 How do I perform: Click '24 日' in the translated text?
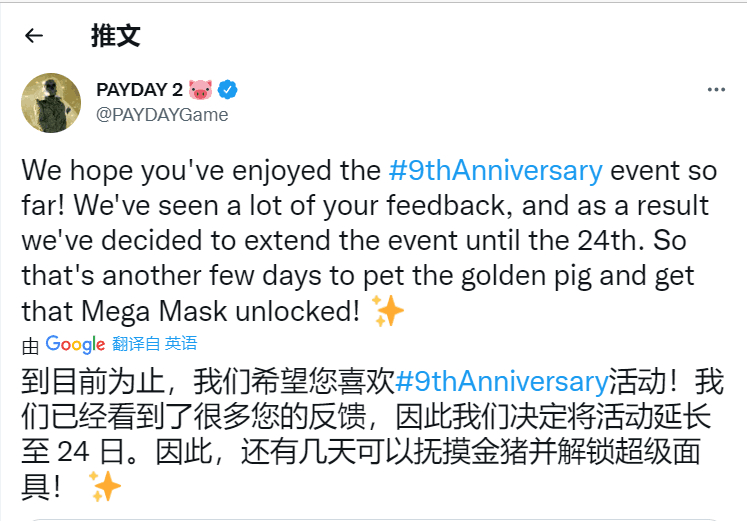[x=91, y=451]
